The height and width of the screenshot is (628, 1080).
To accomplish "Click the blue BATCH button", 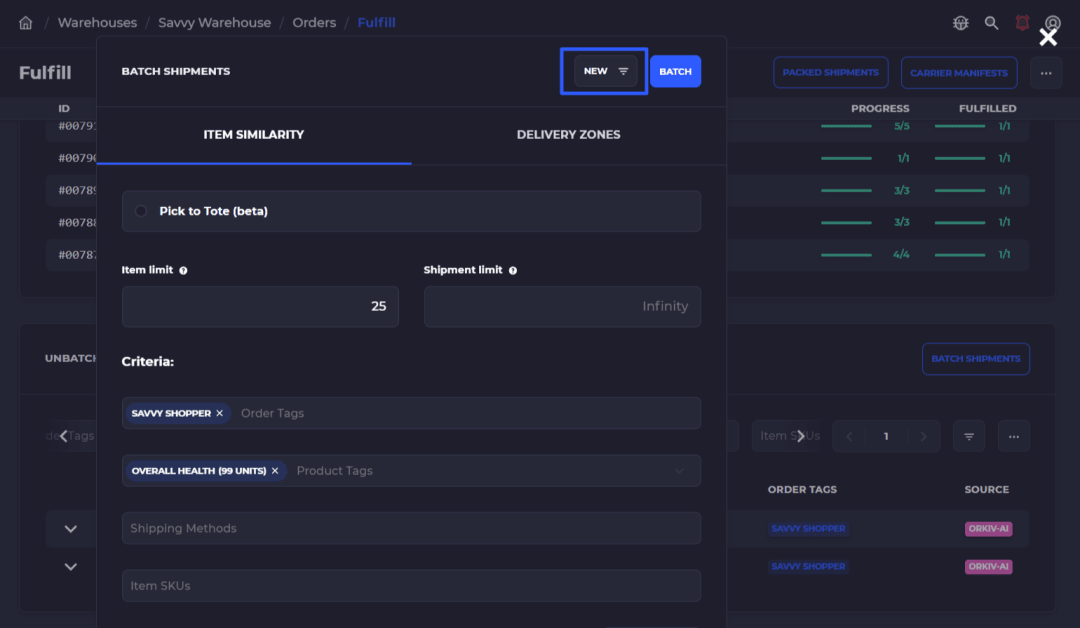I will (x=675, y=72).
